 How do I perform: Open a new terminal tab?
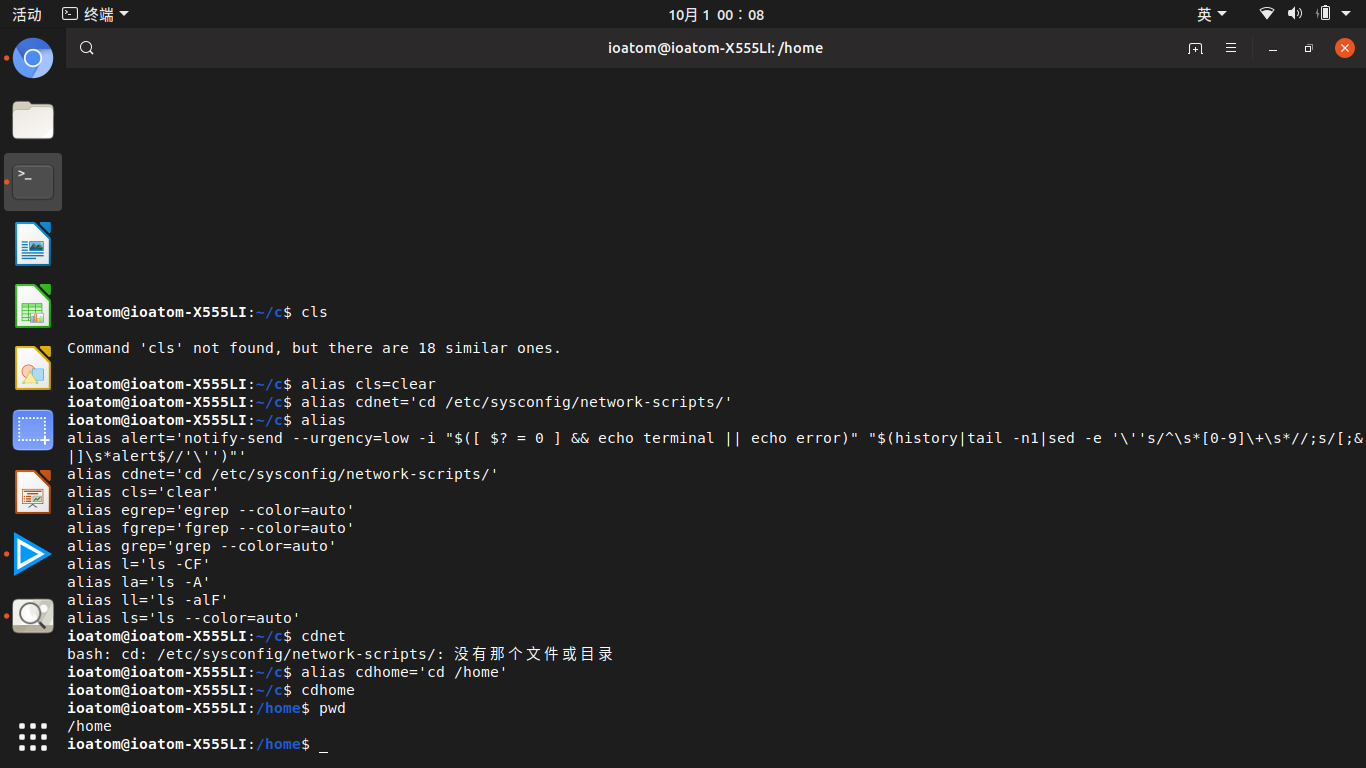click(1195, 48)
